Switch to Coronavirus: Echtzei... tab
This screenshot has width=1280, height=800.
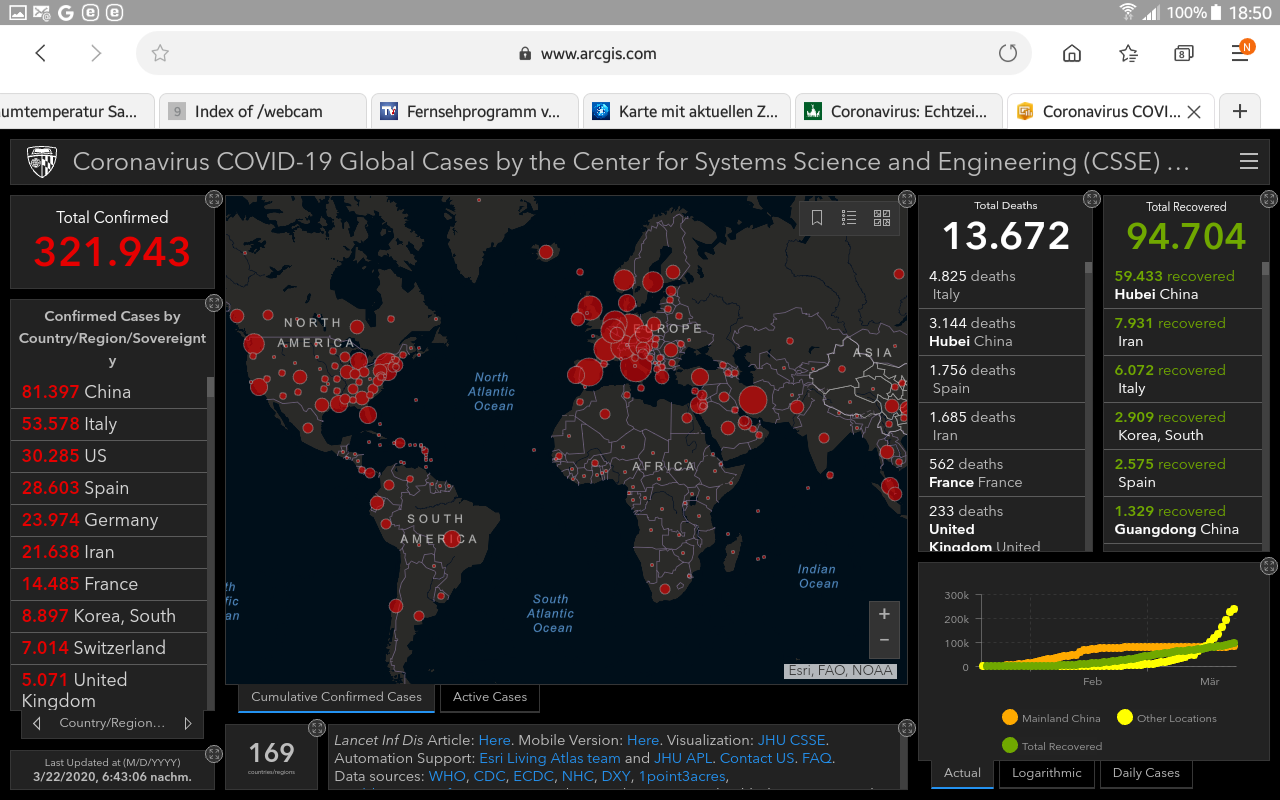899,111
